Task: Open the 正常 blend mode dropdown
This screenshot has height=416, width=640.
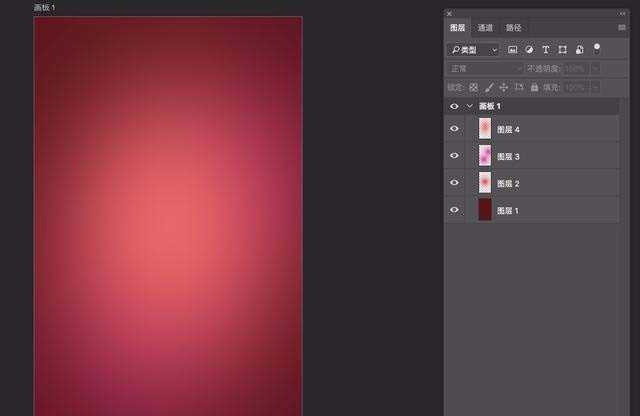Action: tap(485, 68)
